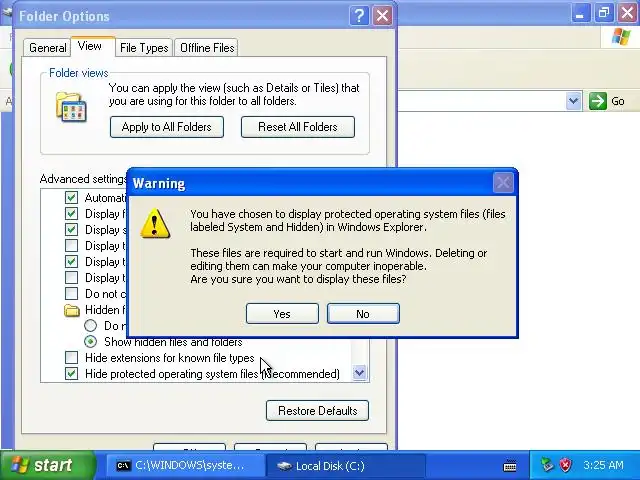Click the Windows flag logo in Explorer
640x480 pixels.
pos(621,37)
